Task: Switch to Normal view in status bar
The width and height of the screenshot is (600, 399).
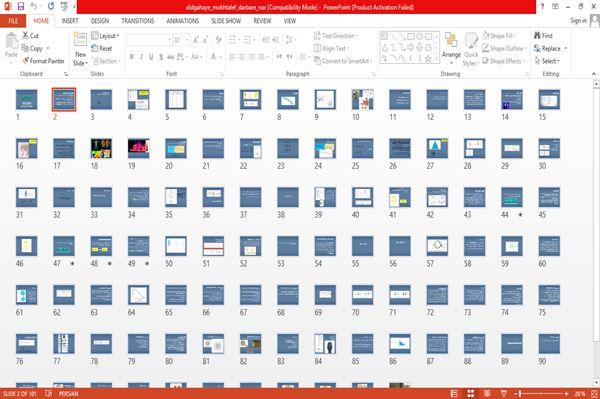Action: tap(454, 394)
